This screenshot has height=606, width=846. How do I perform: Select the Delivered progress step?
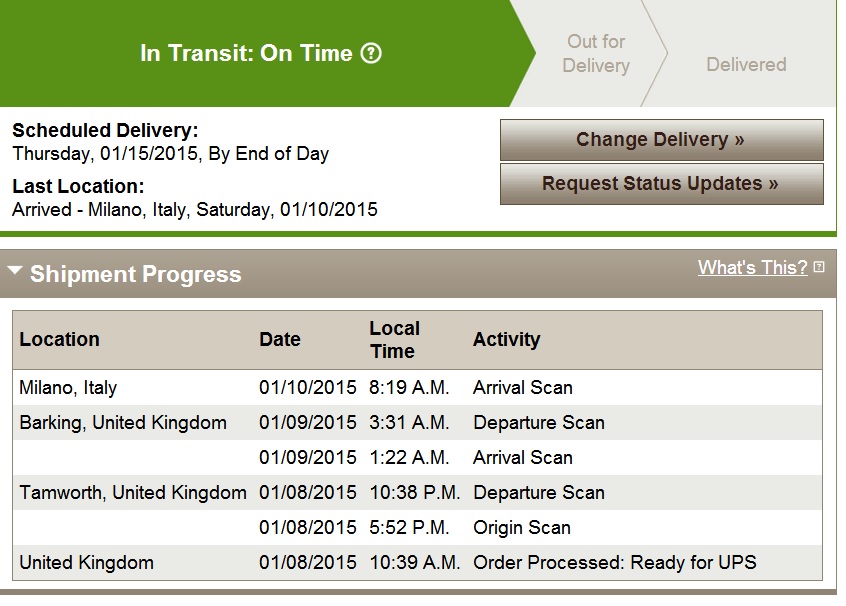[x=746, y=65]
